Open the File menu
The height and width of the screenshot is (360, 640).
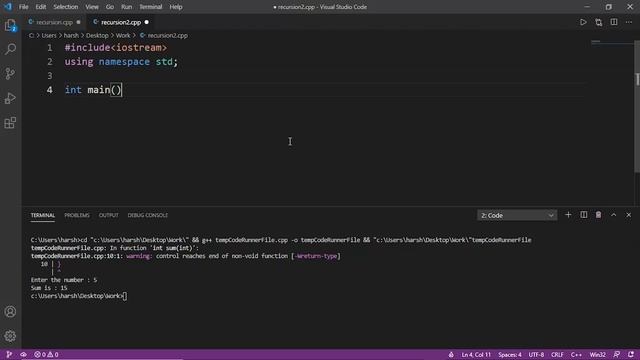click(x=24, y=7)
